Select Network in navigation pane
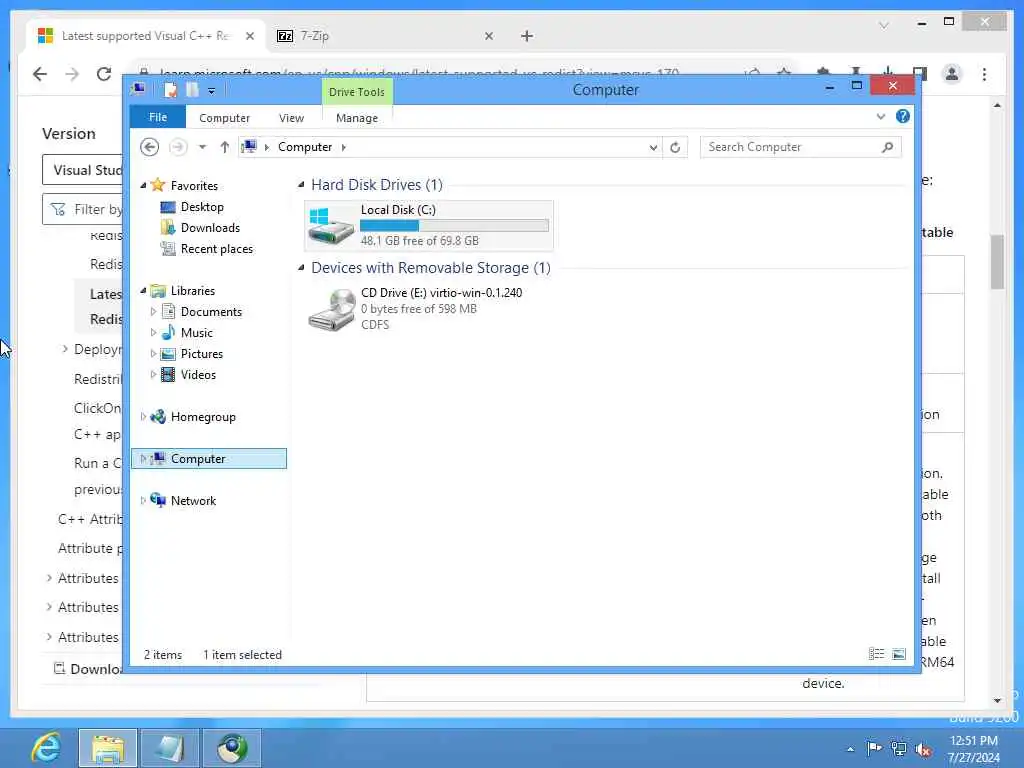 click(x=193, y=501)
